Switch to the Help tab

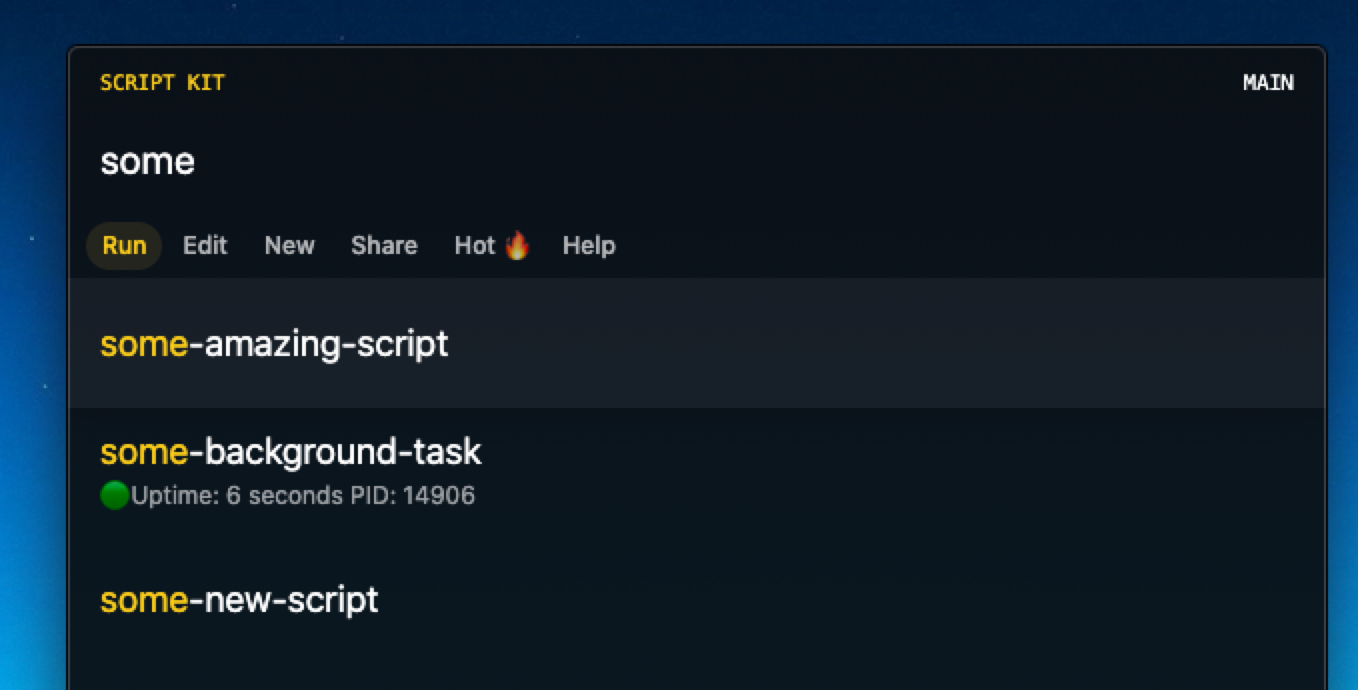[x=589, y=246]
